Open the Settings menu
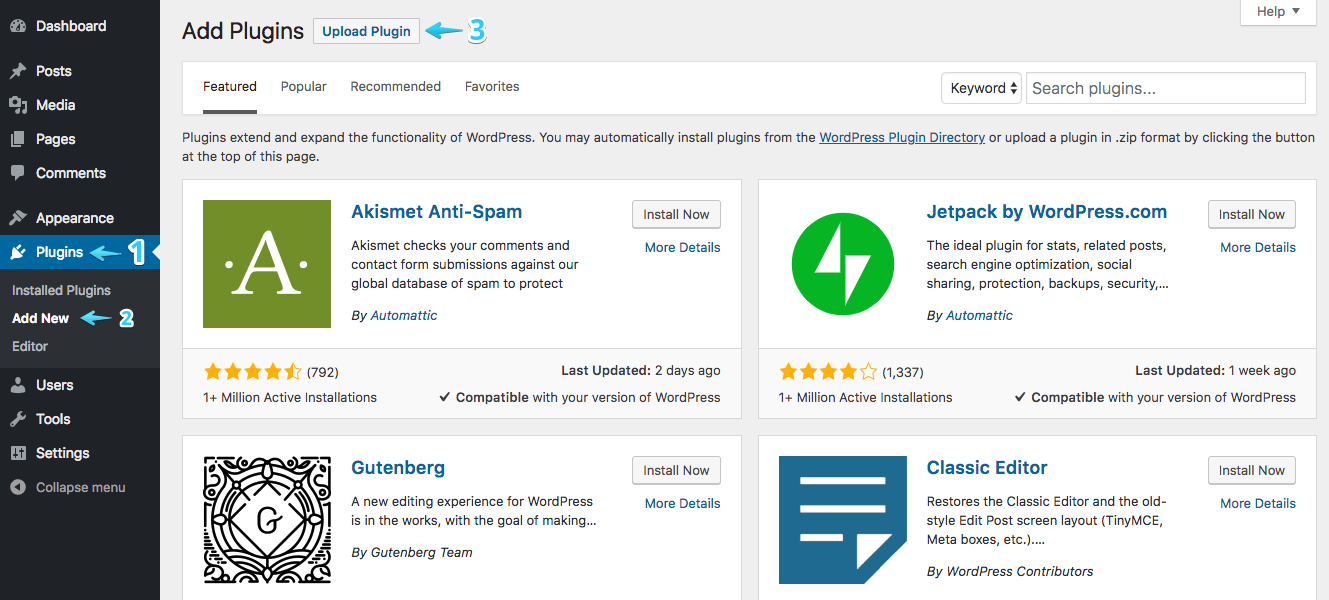 click(63, 453)
